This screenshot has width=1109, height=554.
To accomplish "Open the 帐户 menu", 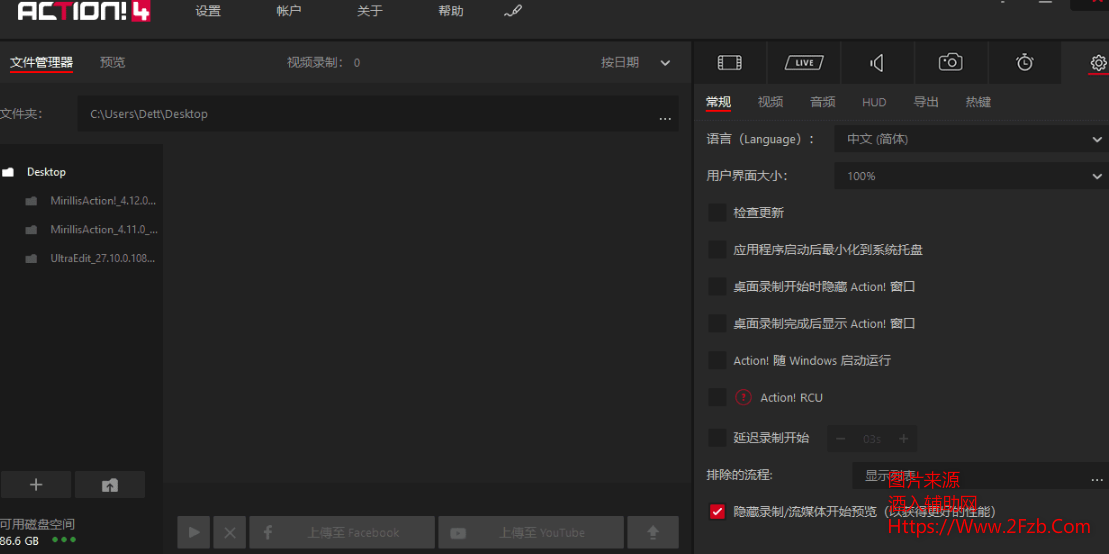I will click(289, 11).
